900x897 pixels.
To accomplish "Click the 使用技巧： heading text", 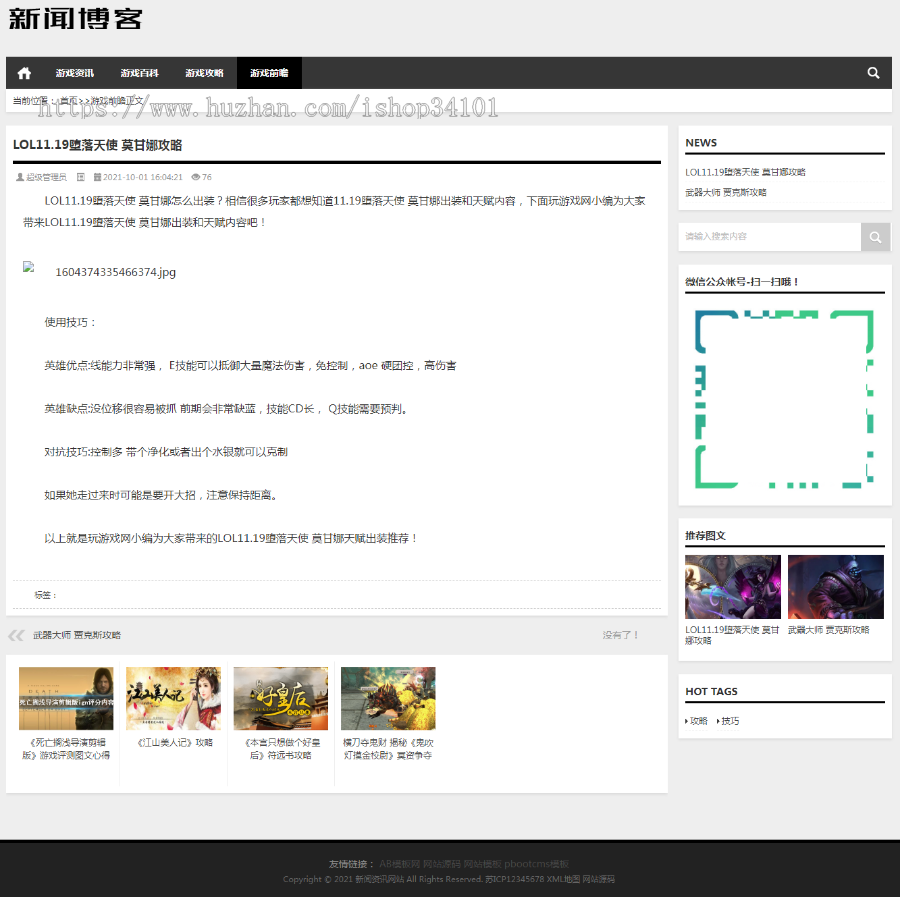I will pyautogui.click(x=71, y=323).
